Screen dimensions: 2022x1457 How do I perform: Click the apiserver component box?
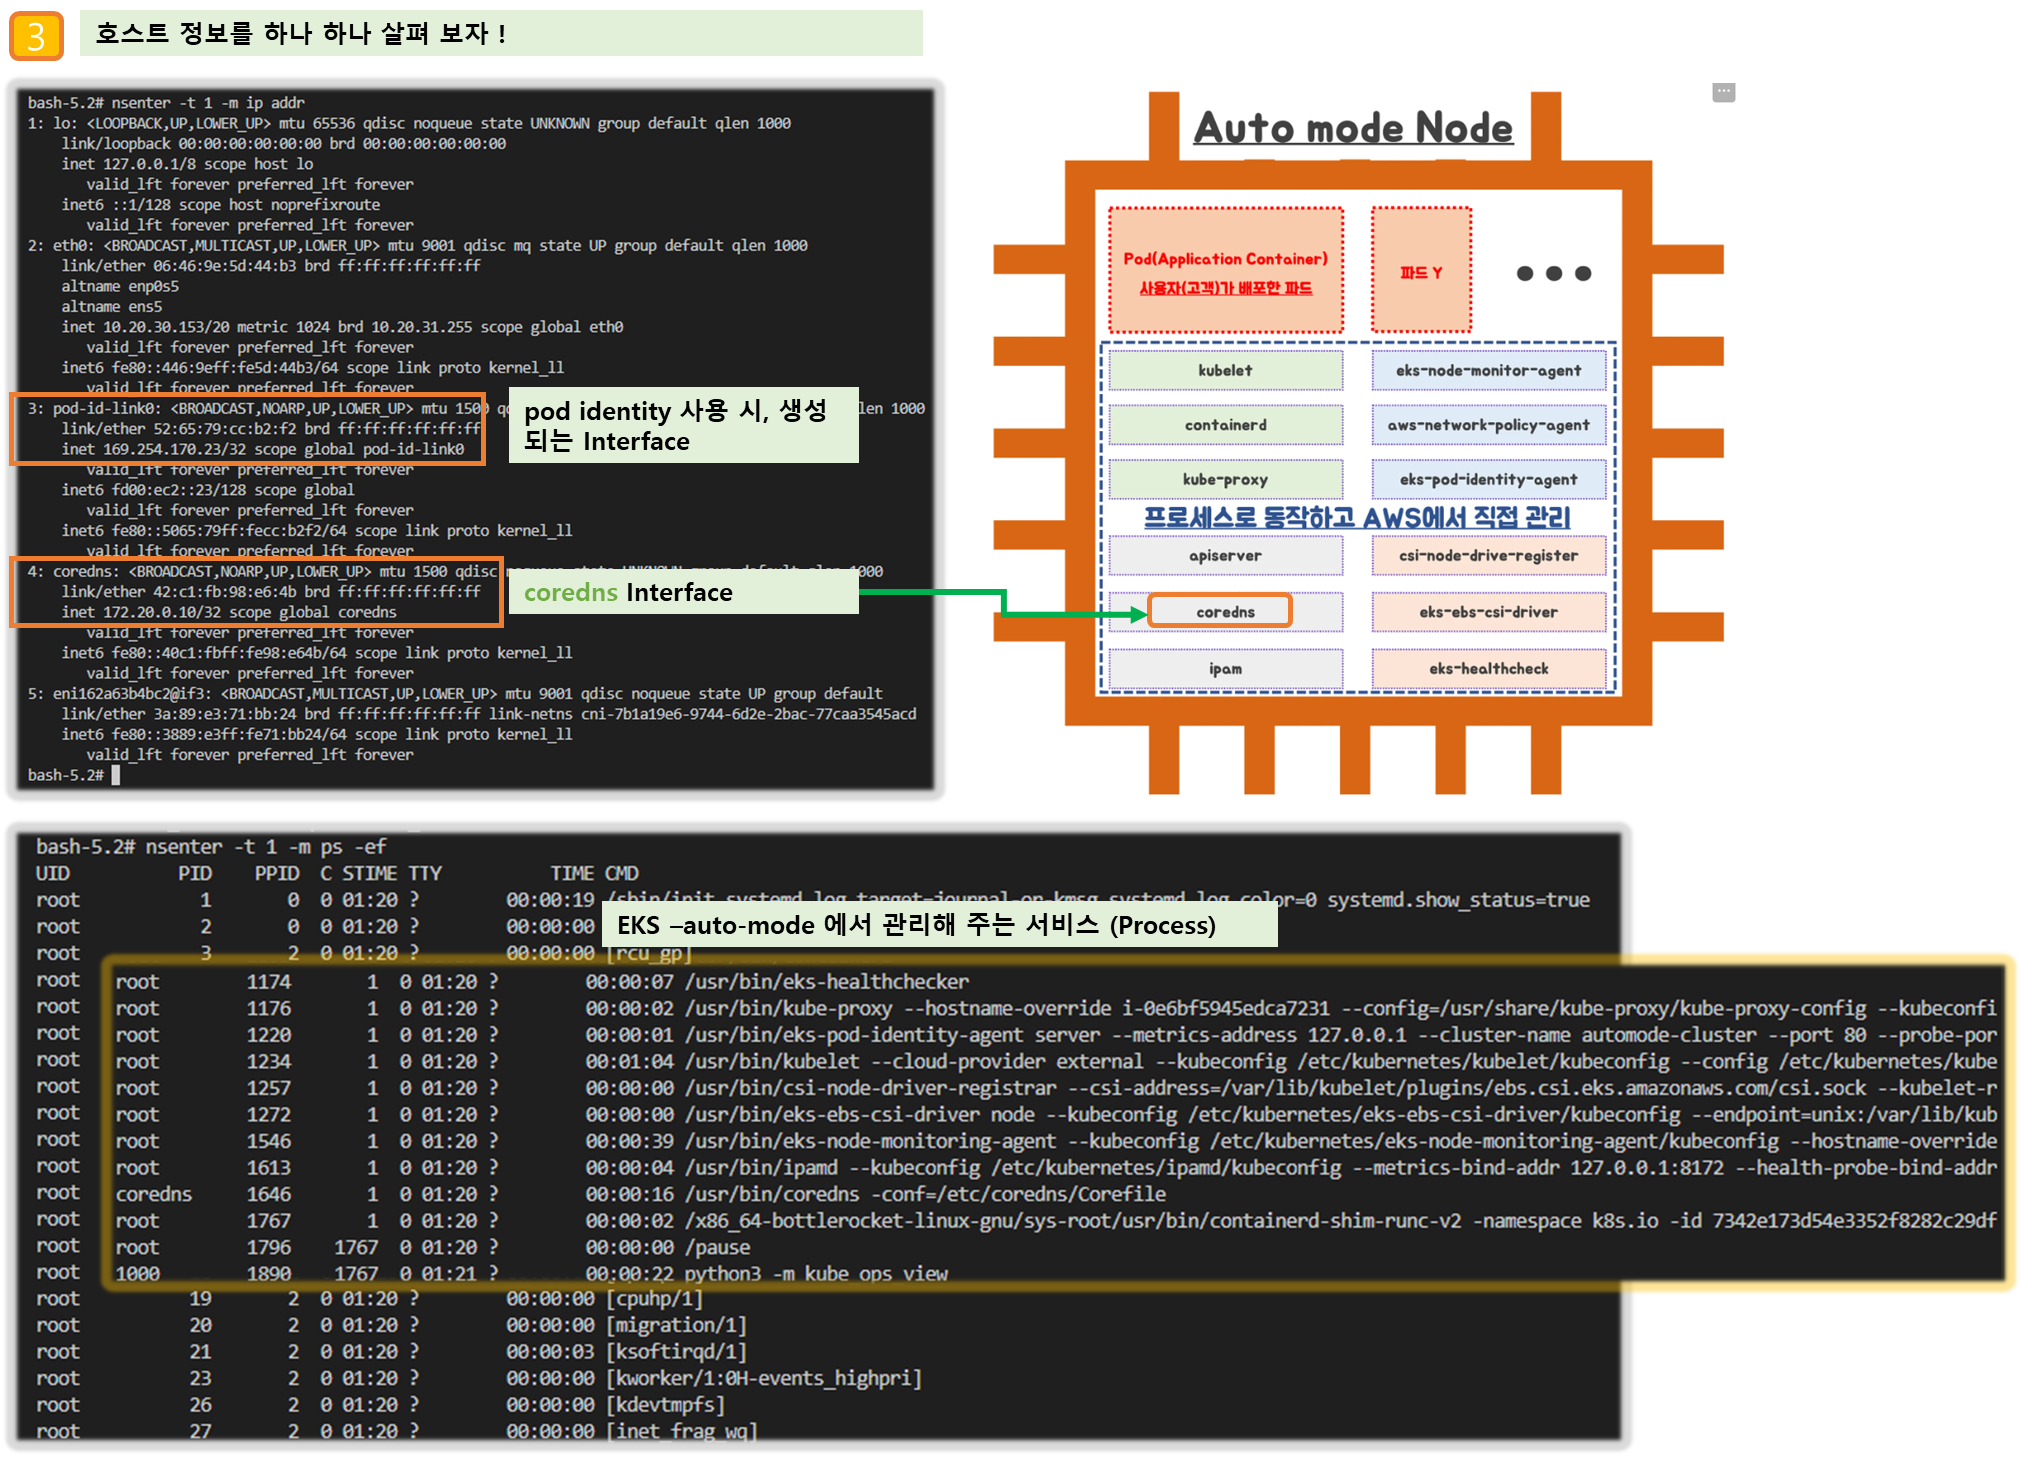(1225, 555)
